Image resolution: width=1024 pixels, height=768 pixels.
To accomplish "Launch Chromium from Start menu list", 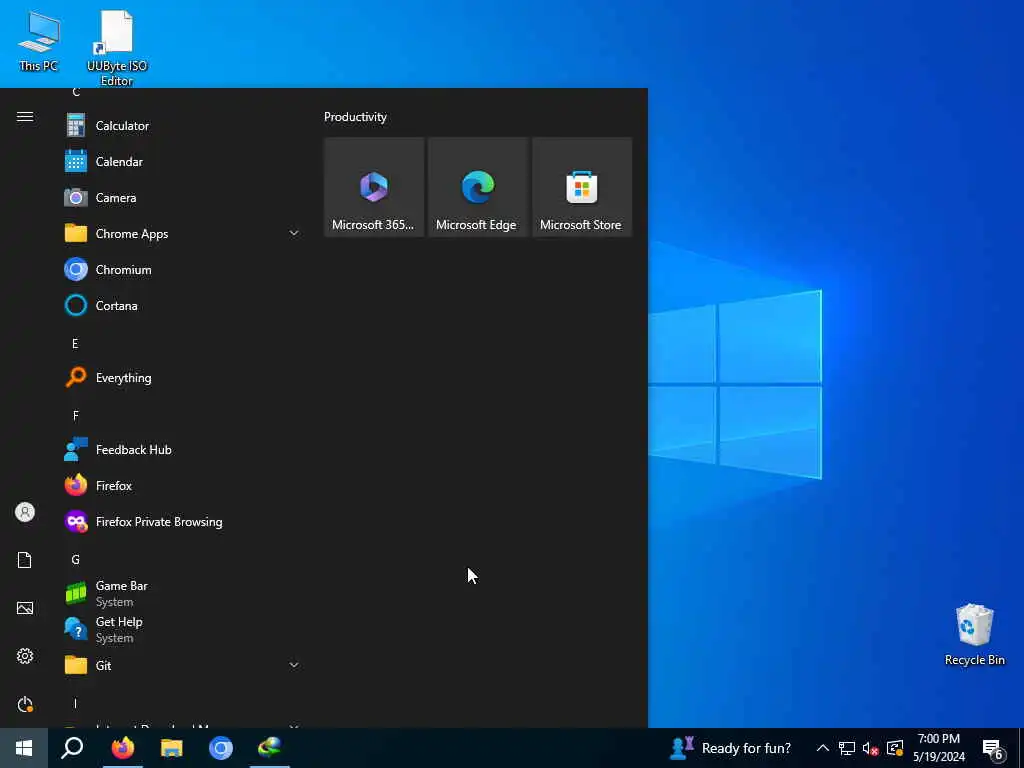I will point(183,269).
